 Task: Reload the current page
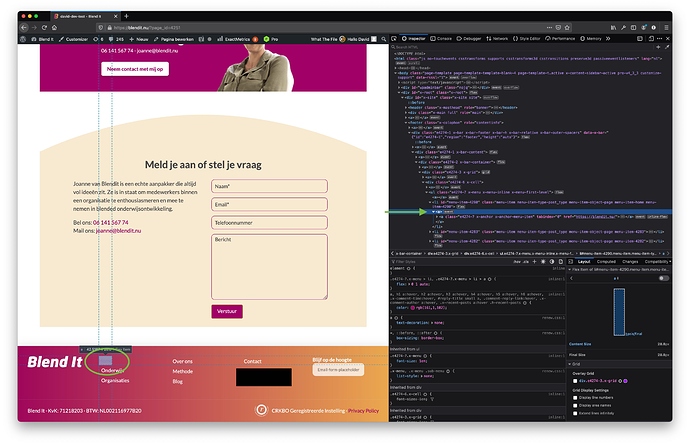click(x=44, y=27)
